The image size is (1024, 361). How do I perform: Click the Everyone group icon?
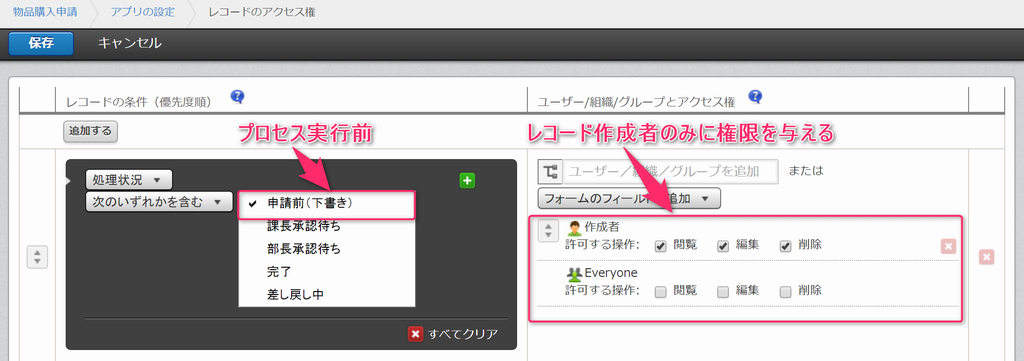(575, 274)
